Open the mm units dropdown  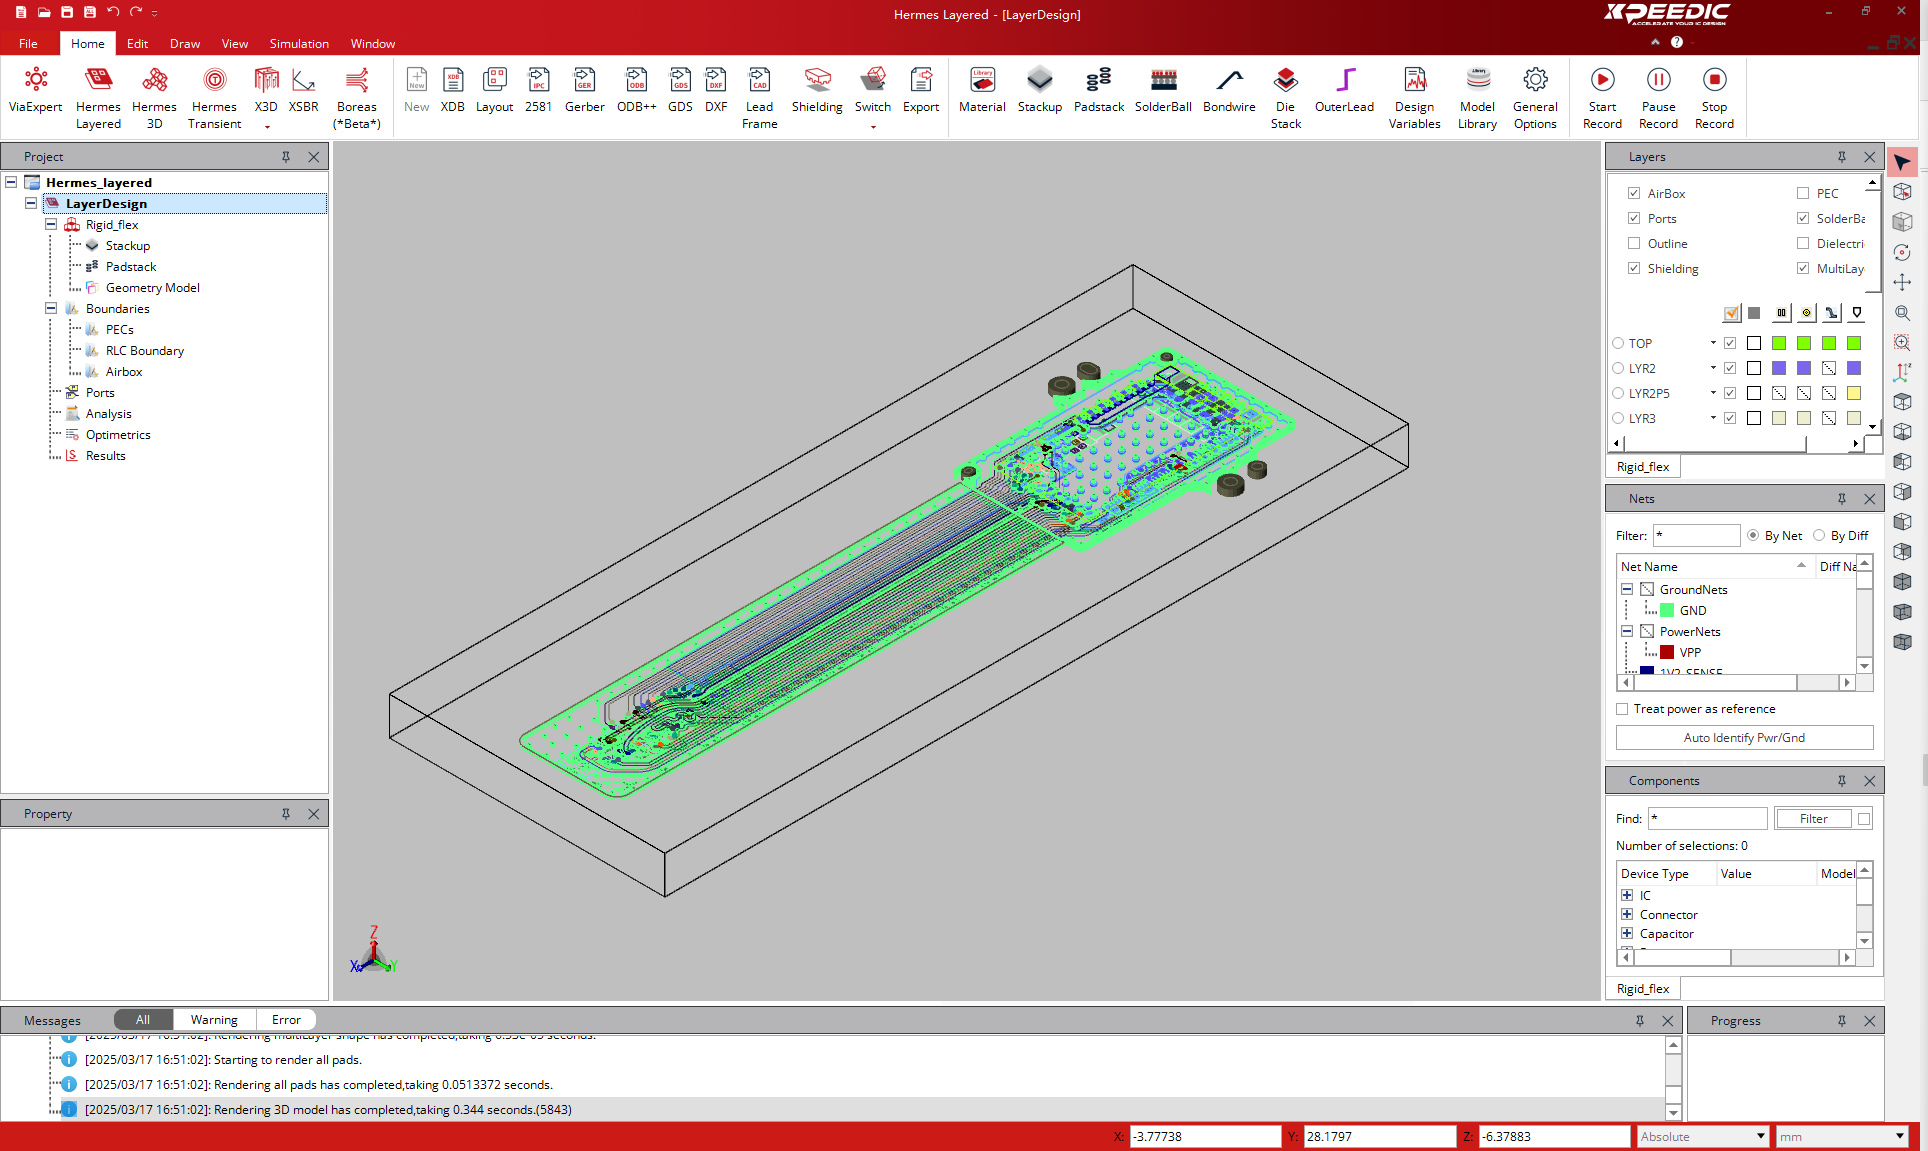1899,1136
